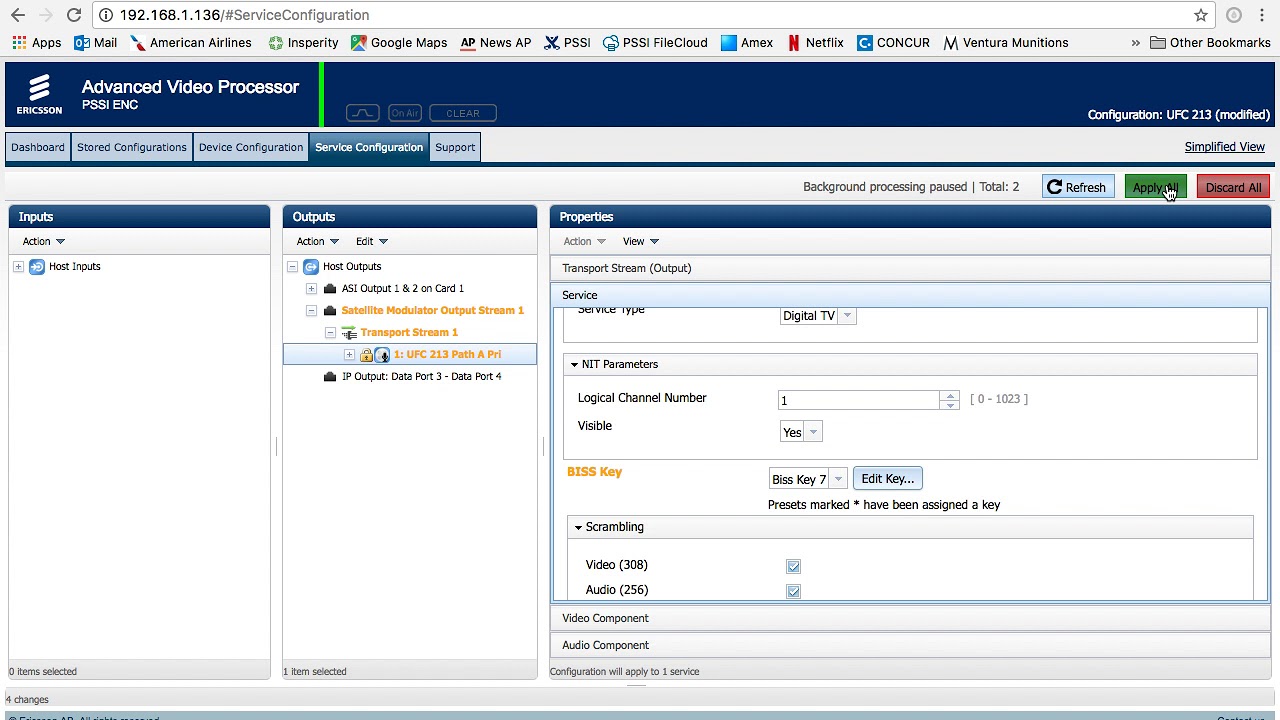The image size is (1280, 720).
Task: Switch to the Dashboard tab
Action: [38, 147]
